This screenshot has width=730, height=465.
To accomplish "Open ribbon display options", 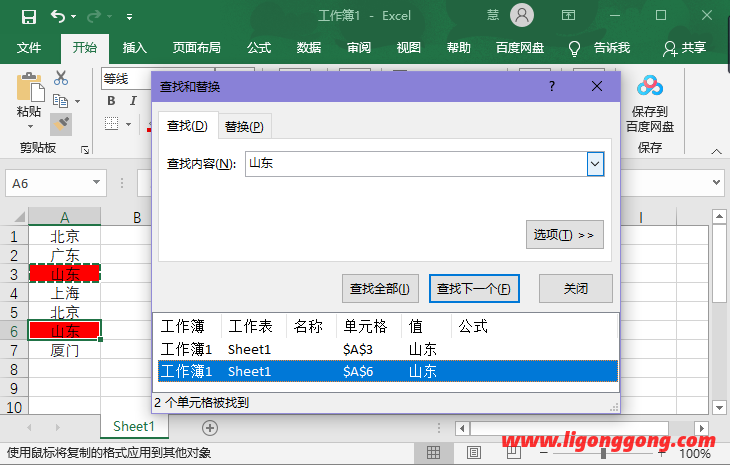I will [568, 15].
